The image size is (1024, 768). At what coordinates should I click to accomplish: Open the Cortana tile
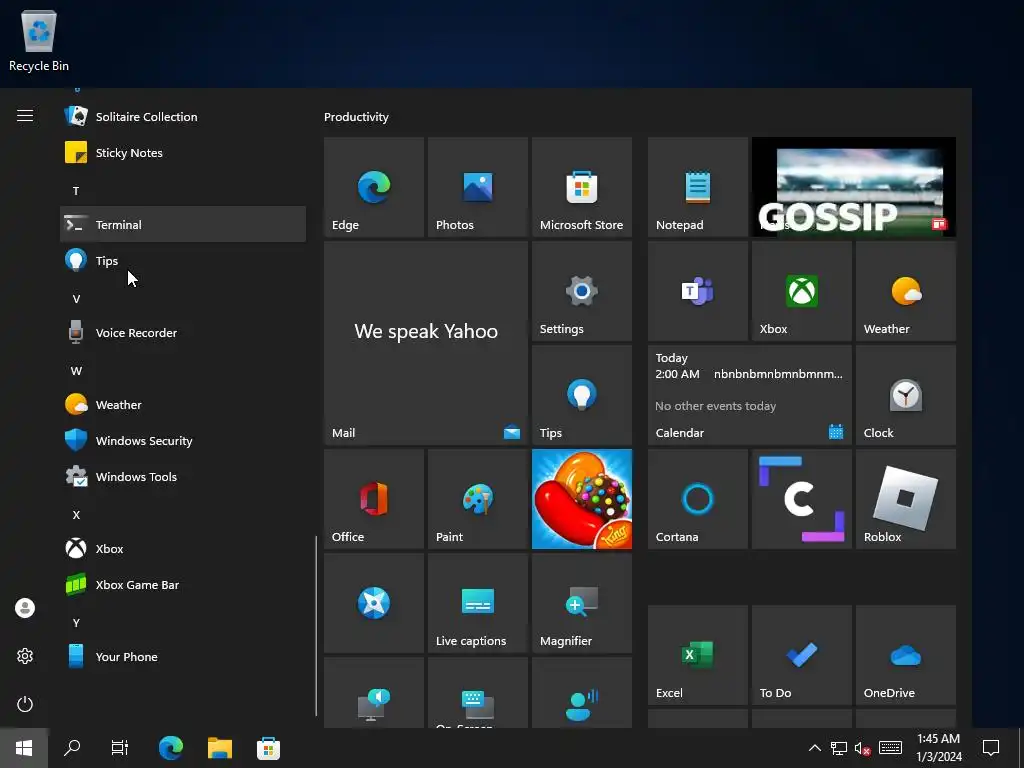(697, 499)
